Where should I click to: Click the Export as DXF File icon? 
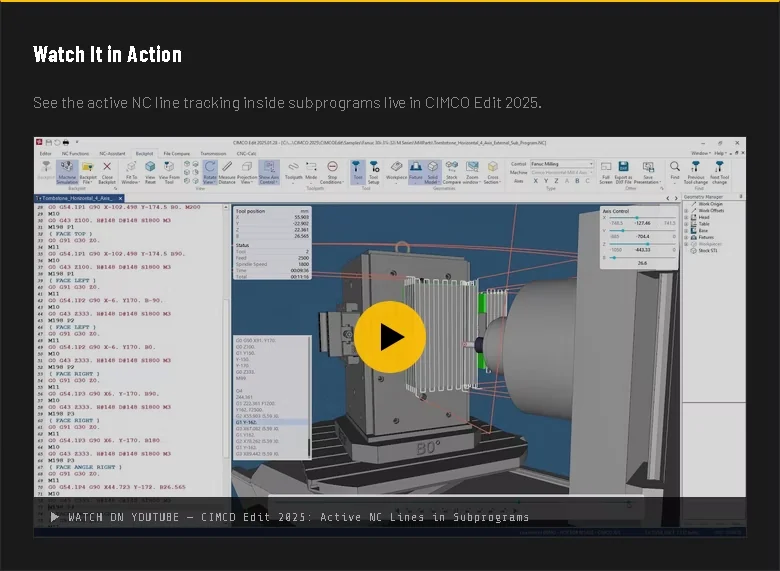click(x=624, y=172)
